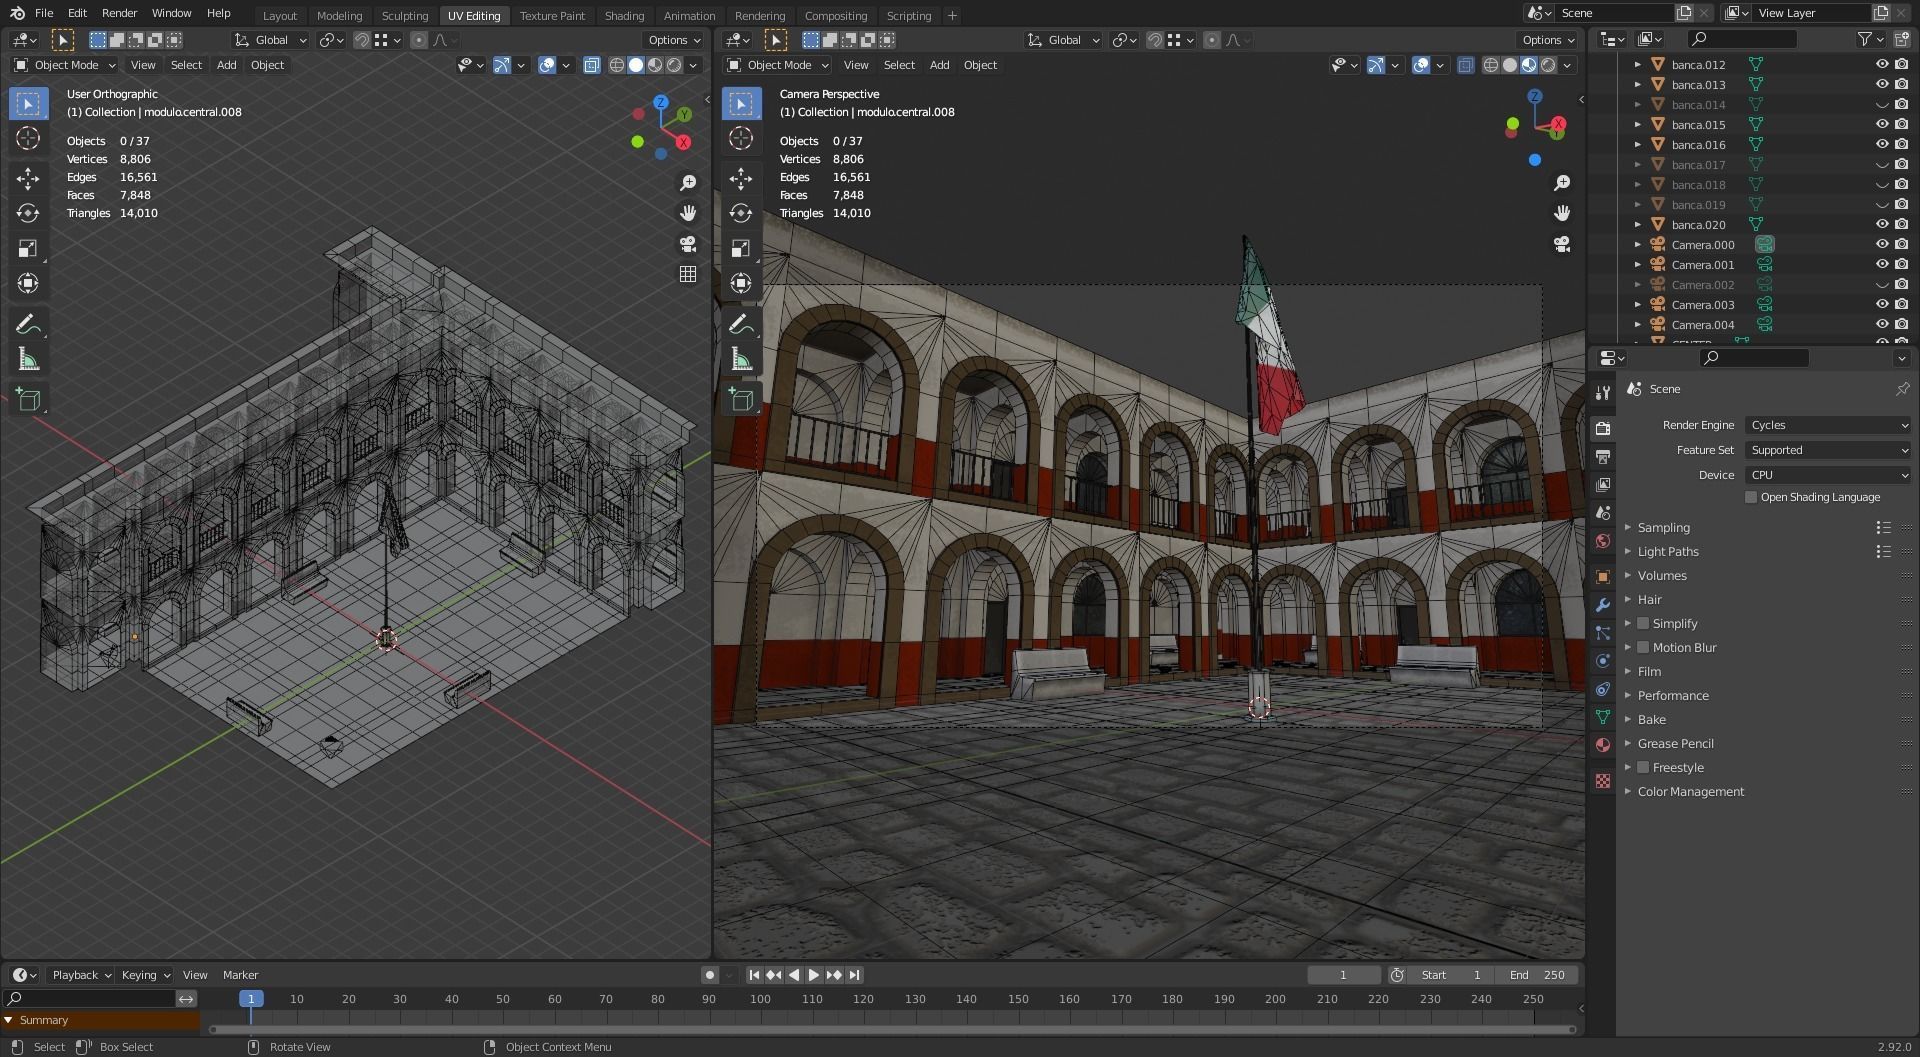The image size is (1920, 1057).
Task: Play the animation forward
Action: point(814,975)
